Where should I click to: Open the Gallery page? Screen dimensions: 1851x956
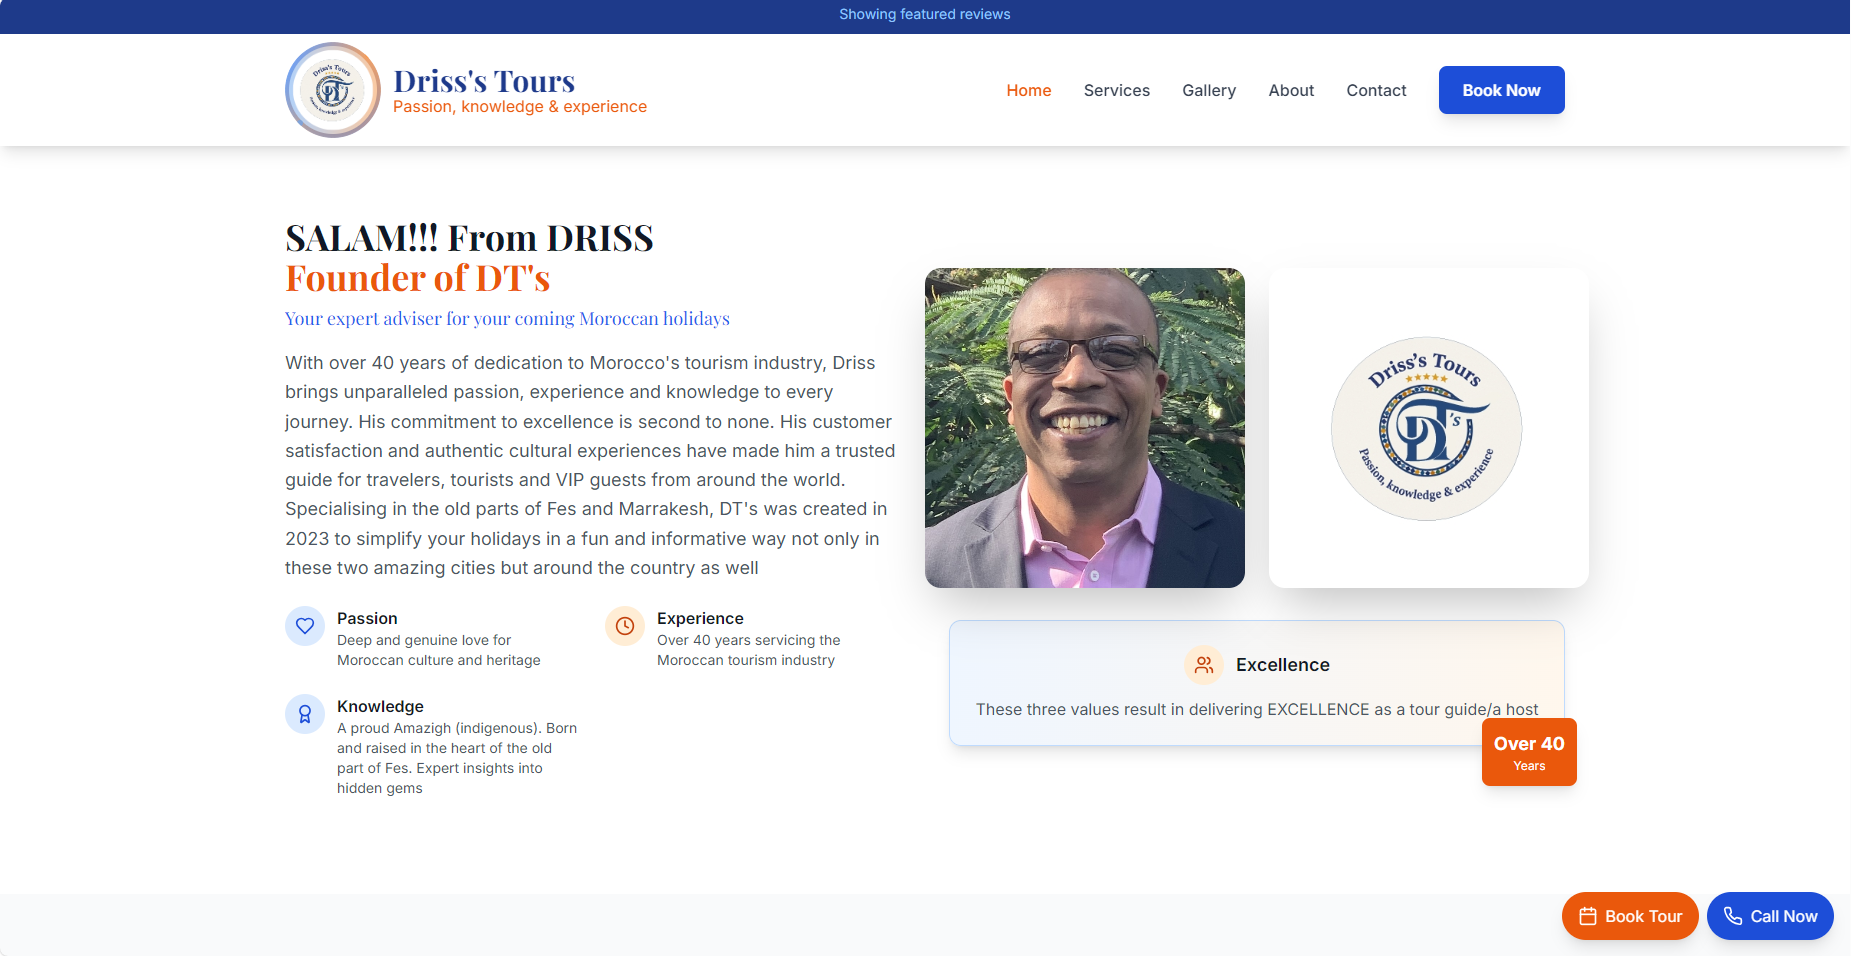(1208, 90)
